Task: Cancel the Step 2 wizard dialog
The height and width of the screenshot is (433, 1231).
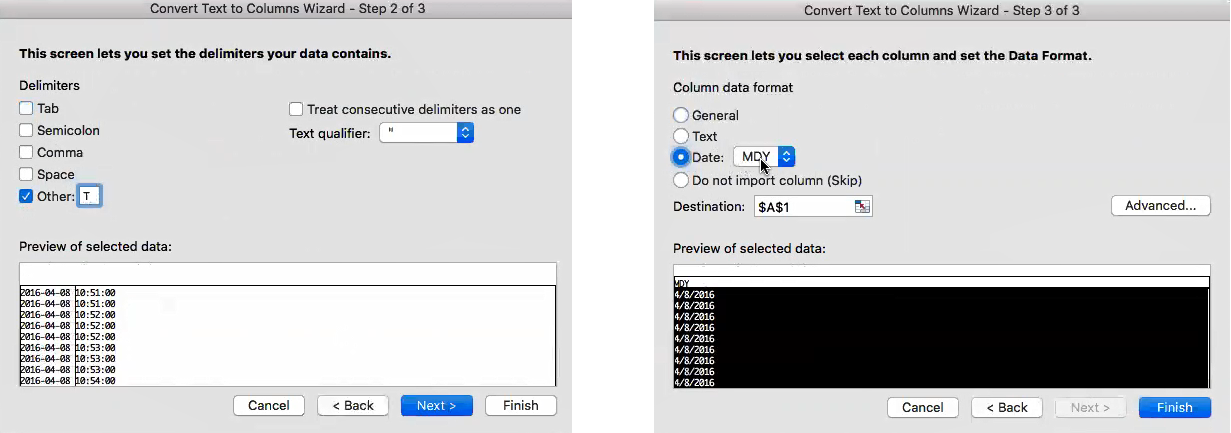Action: (x=268, y=405)
